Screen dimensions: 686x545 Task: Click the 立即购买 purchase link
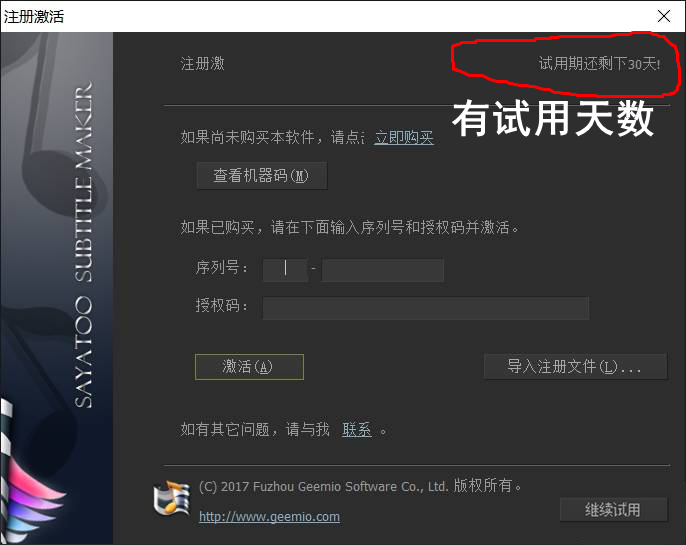click(404, 137)
